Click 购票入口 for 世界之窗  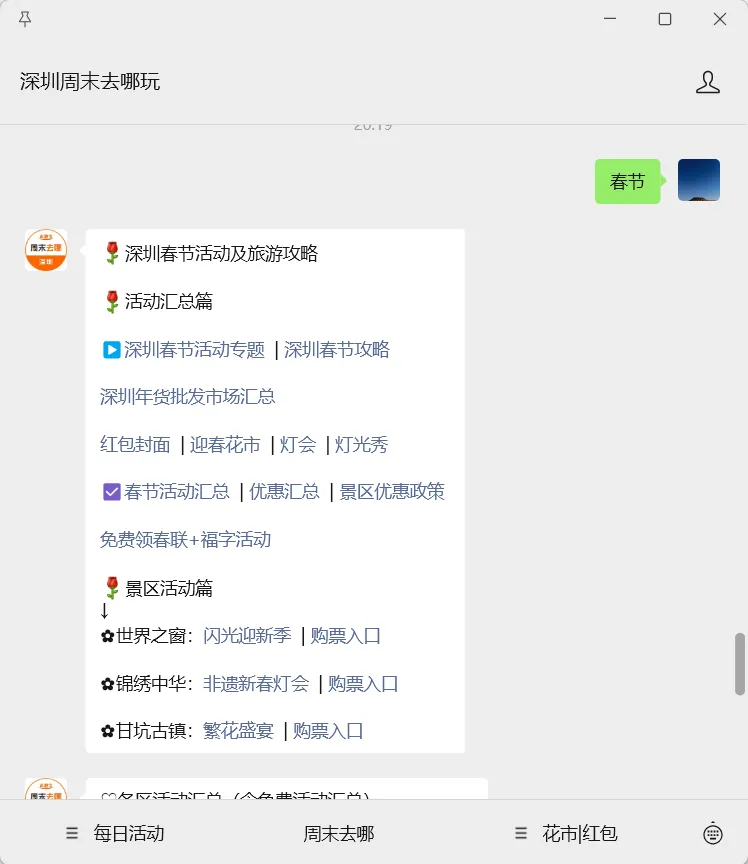pos(346,636)
